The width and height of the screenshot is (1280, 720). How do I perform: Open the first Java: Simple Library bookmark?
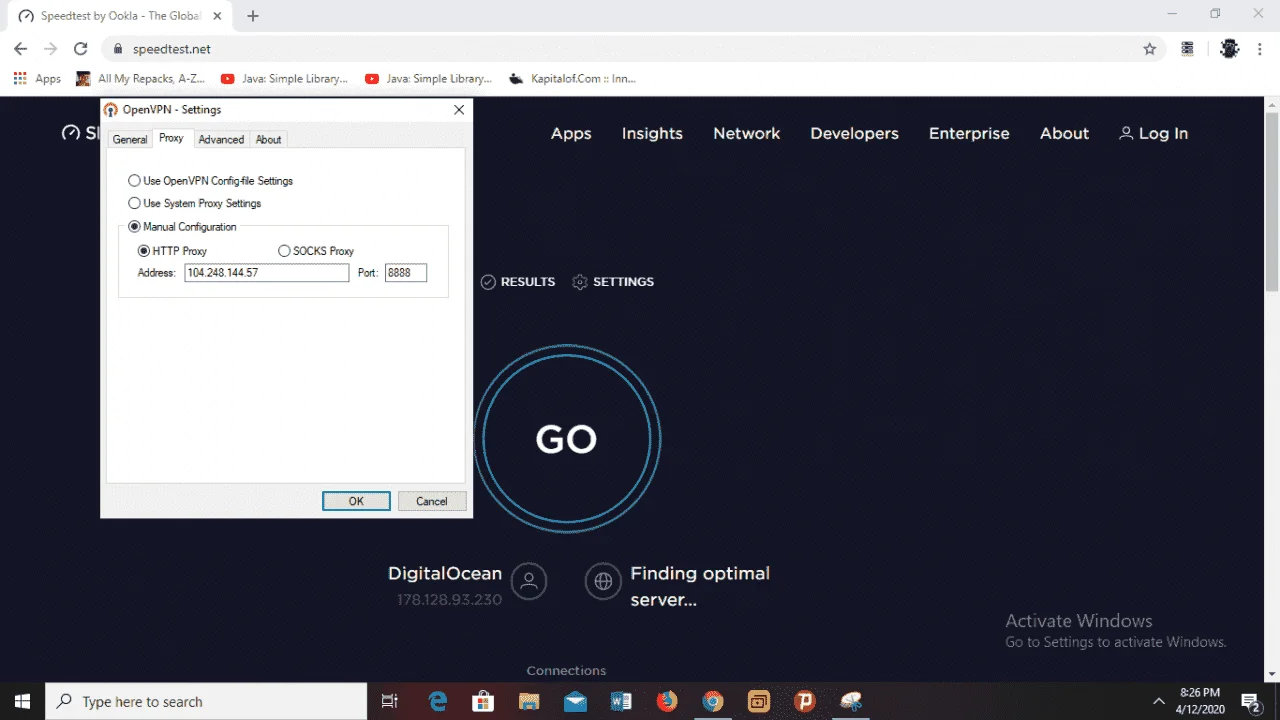pyautogui.click(x=284, y=78)
